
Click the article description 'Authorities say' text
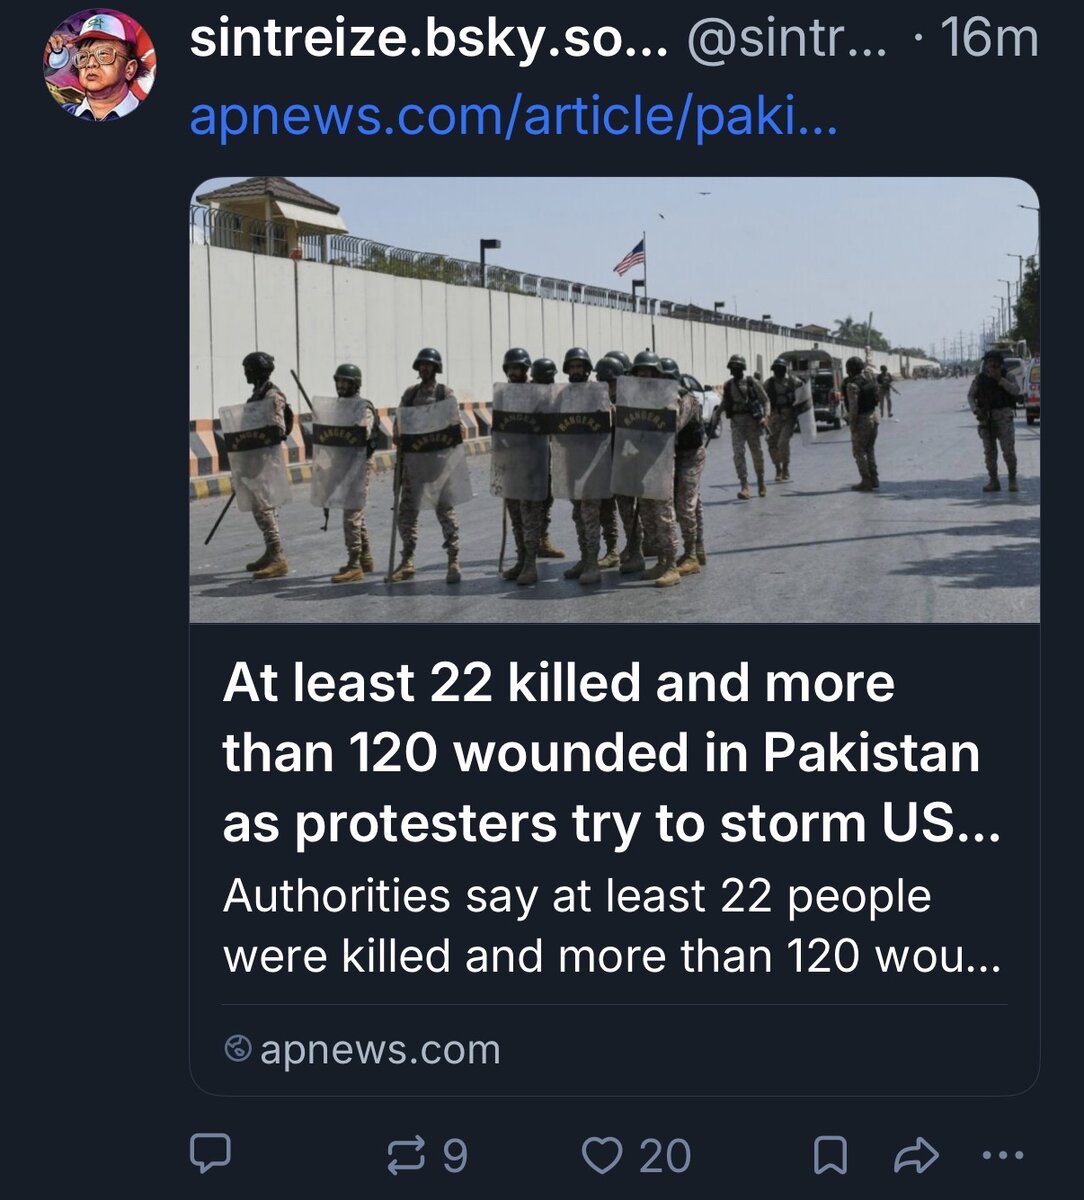(610, 926)
